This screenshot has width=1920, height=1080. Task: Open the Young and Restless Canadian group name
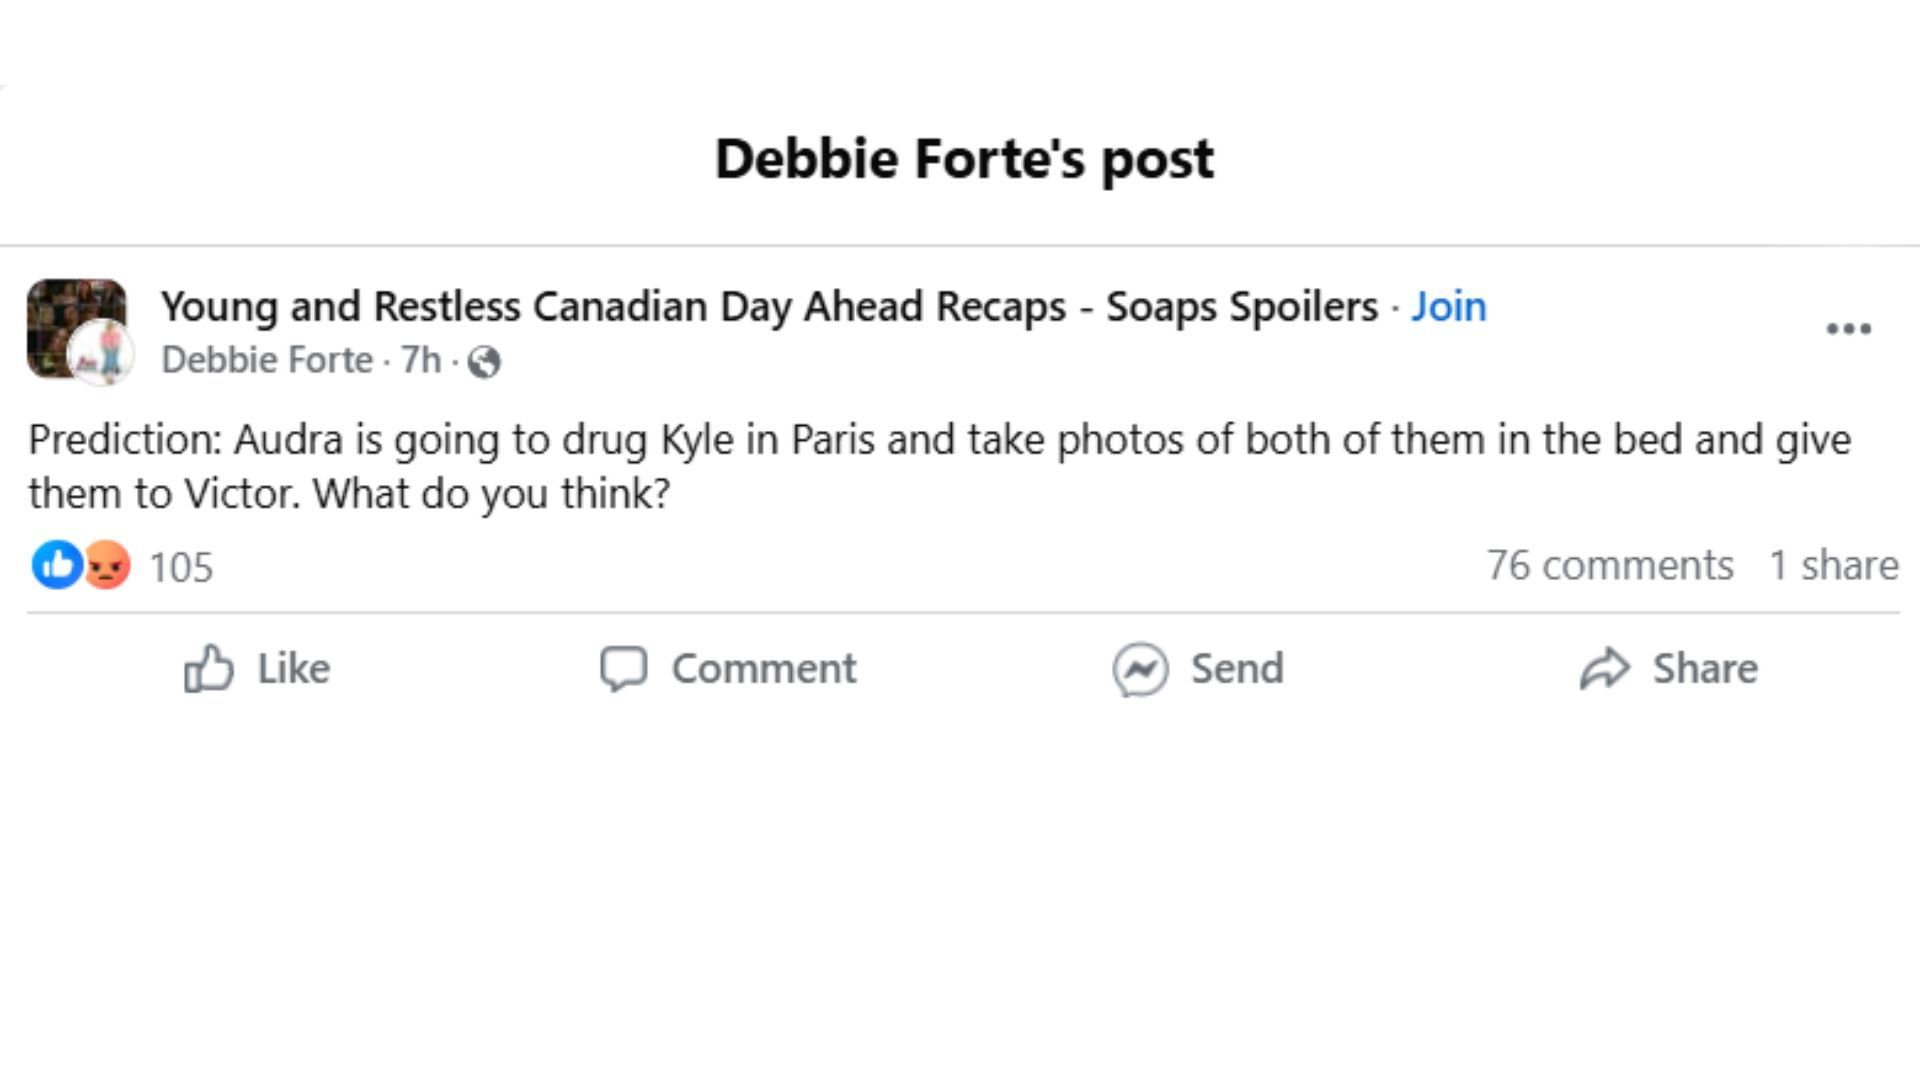tap(769, 307)
